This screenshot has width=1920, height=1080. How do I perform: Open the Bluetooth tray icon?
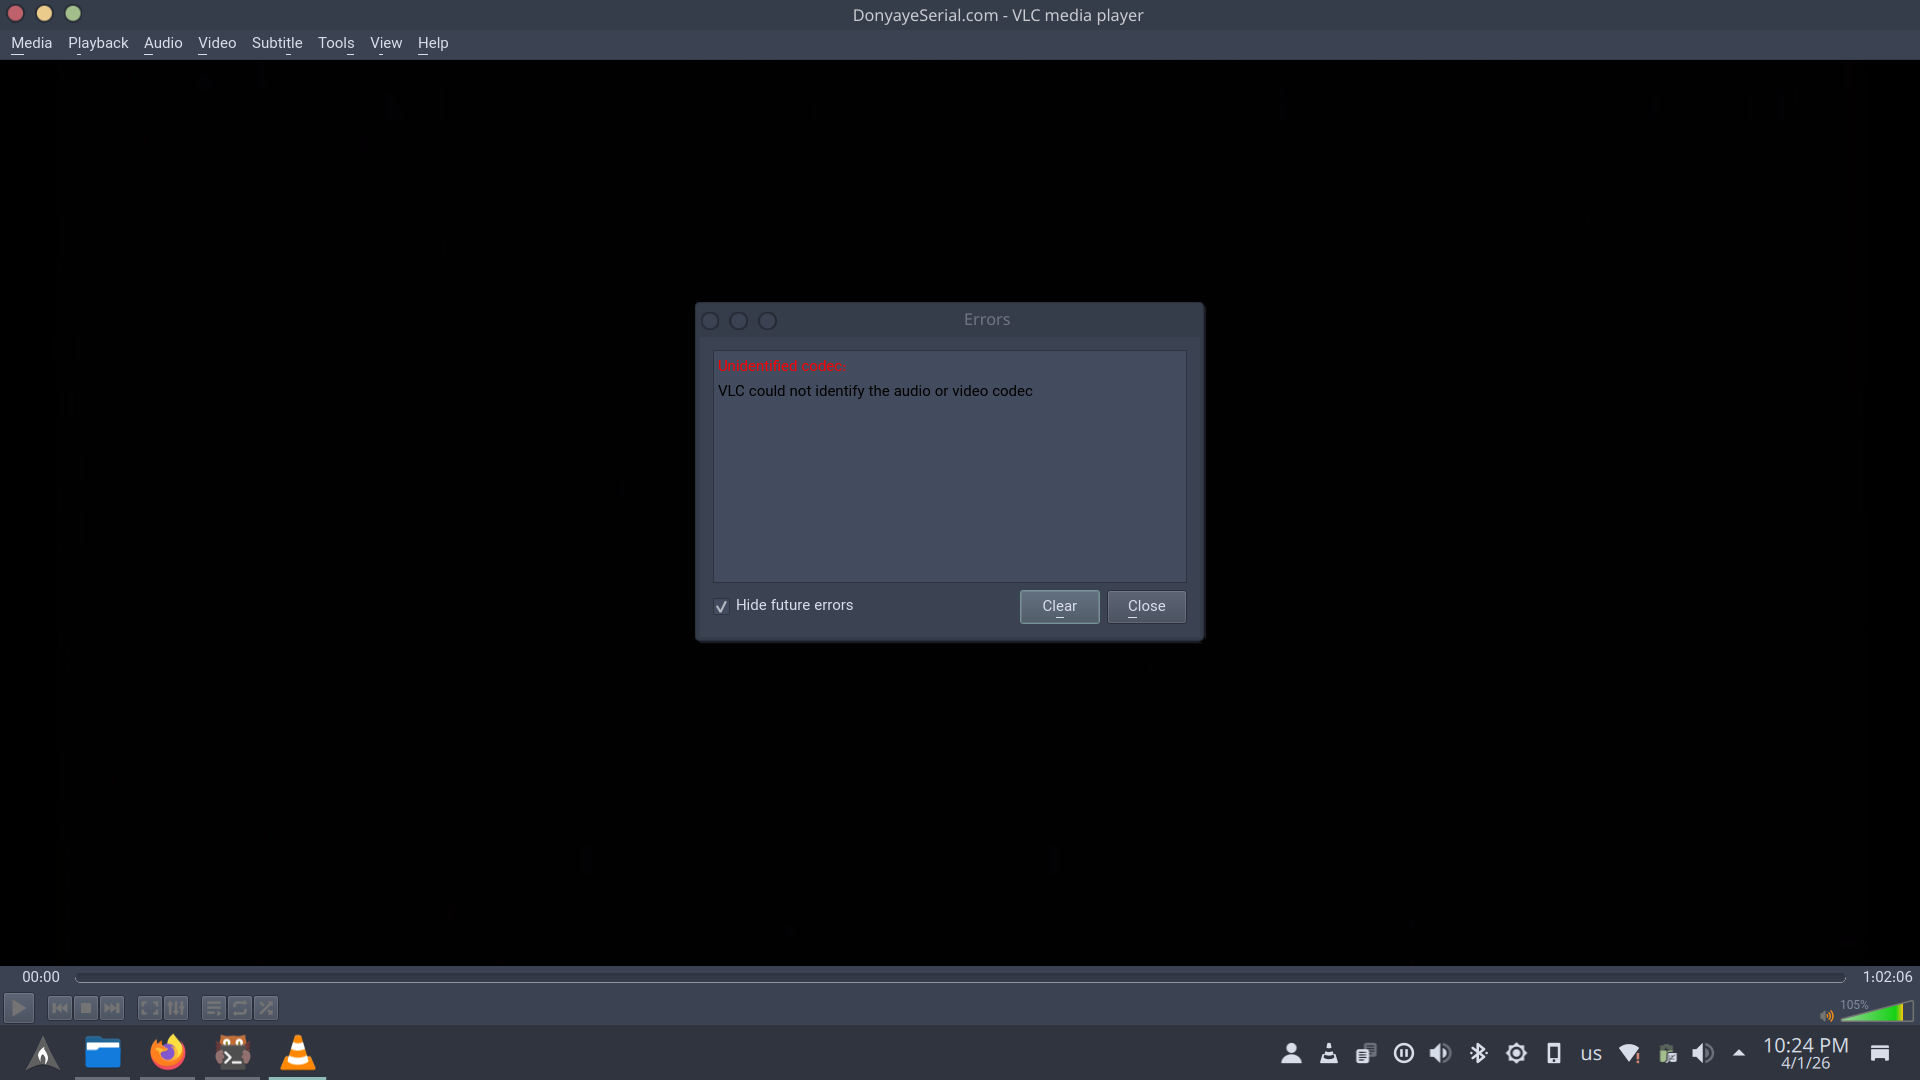click(1479, 1053)
